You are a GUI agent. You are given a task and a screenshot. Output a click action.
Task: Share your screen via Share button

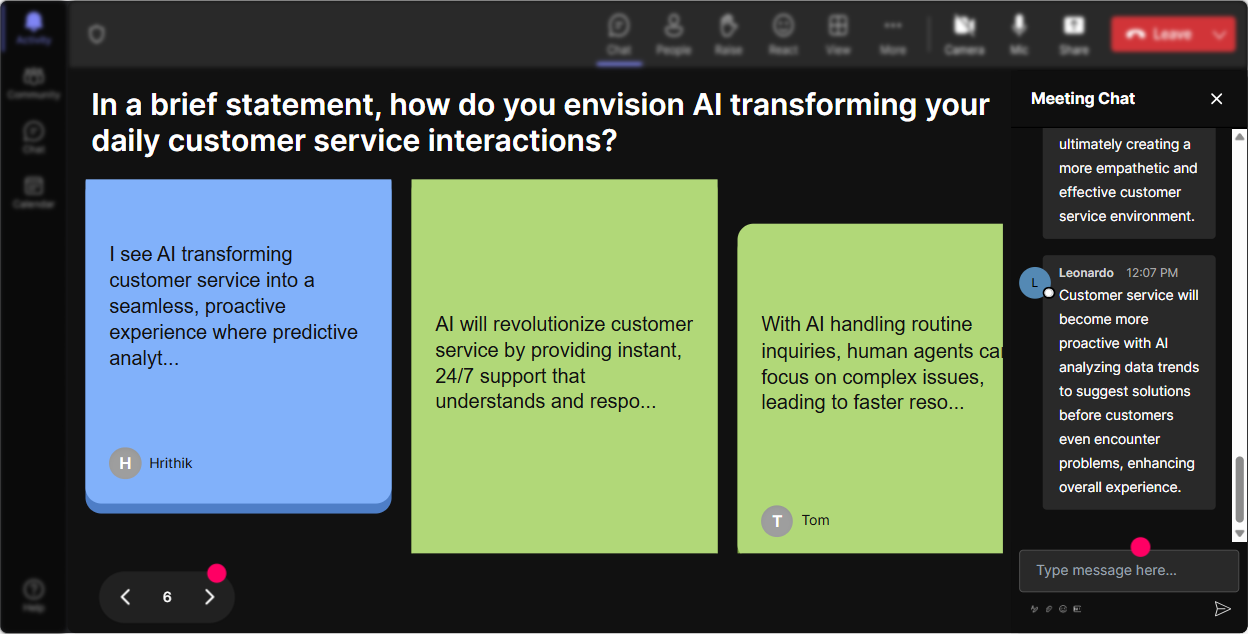(x=1074, y=33)
